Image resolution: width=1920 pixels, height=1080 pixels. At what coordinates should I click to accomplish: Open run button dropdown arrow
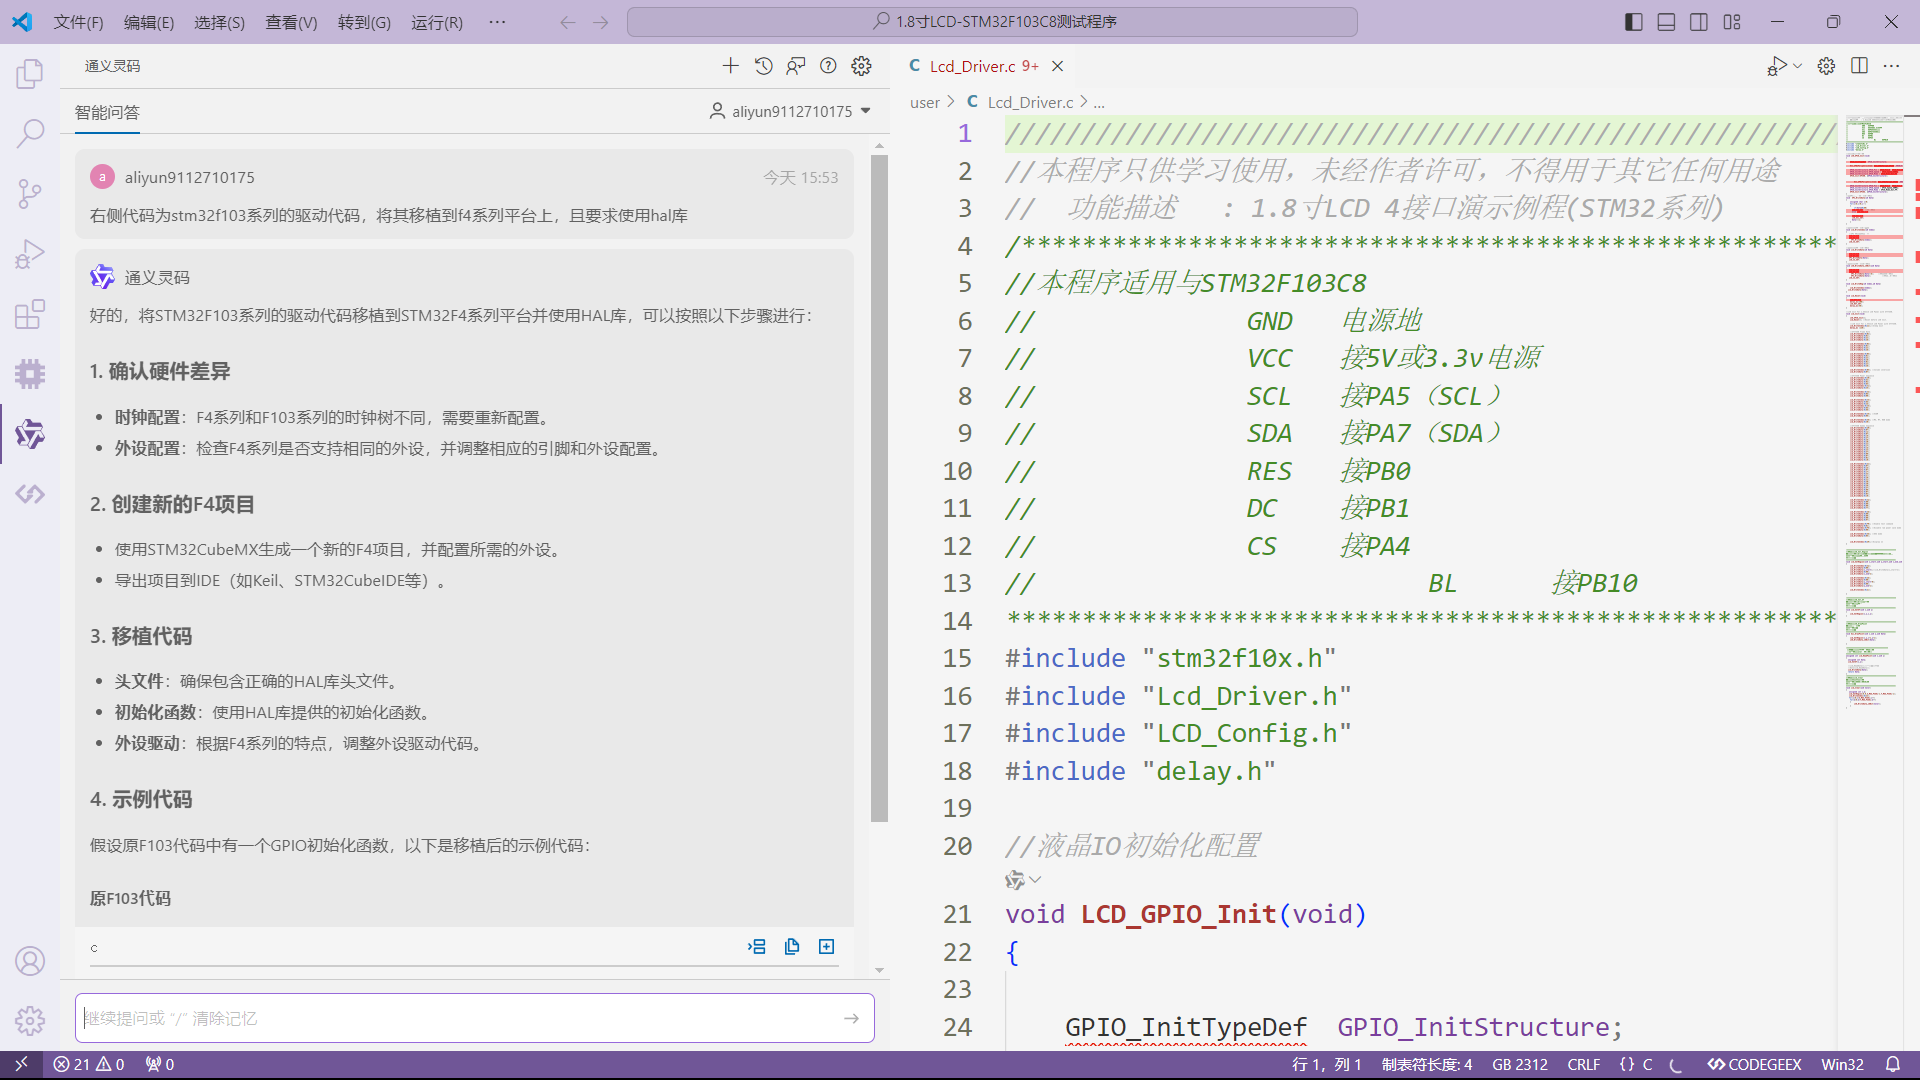1797,66
